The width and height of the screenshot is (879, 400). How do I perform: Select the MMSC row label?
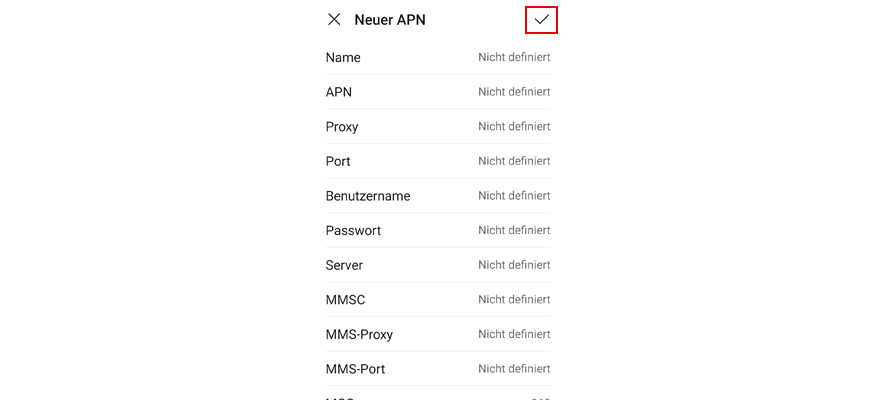[345, 300]
